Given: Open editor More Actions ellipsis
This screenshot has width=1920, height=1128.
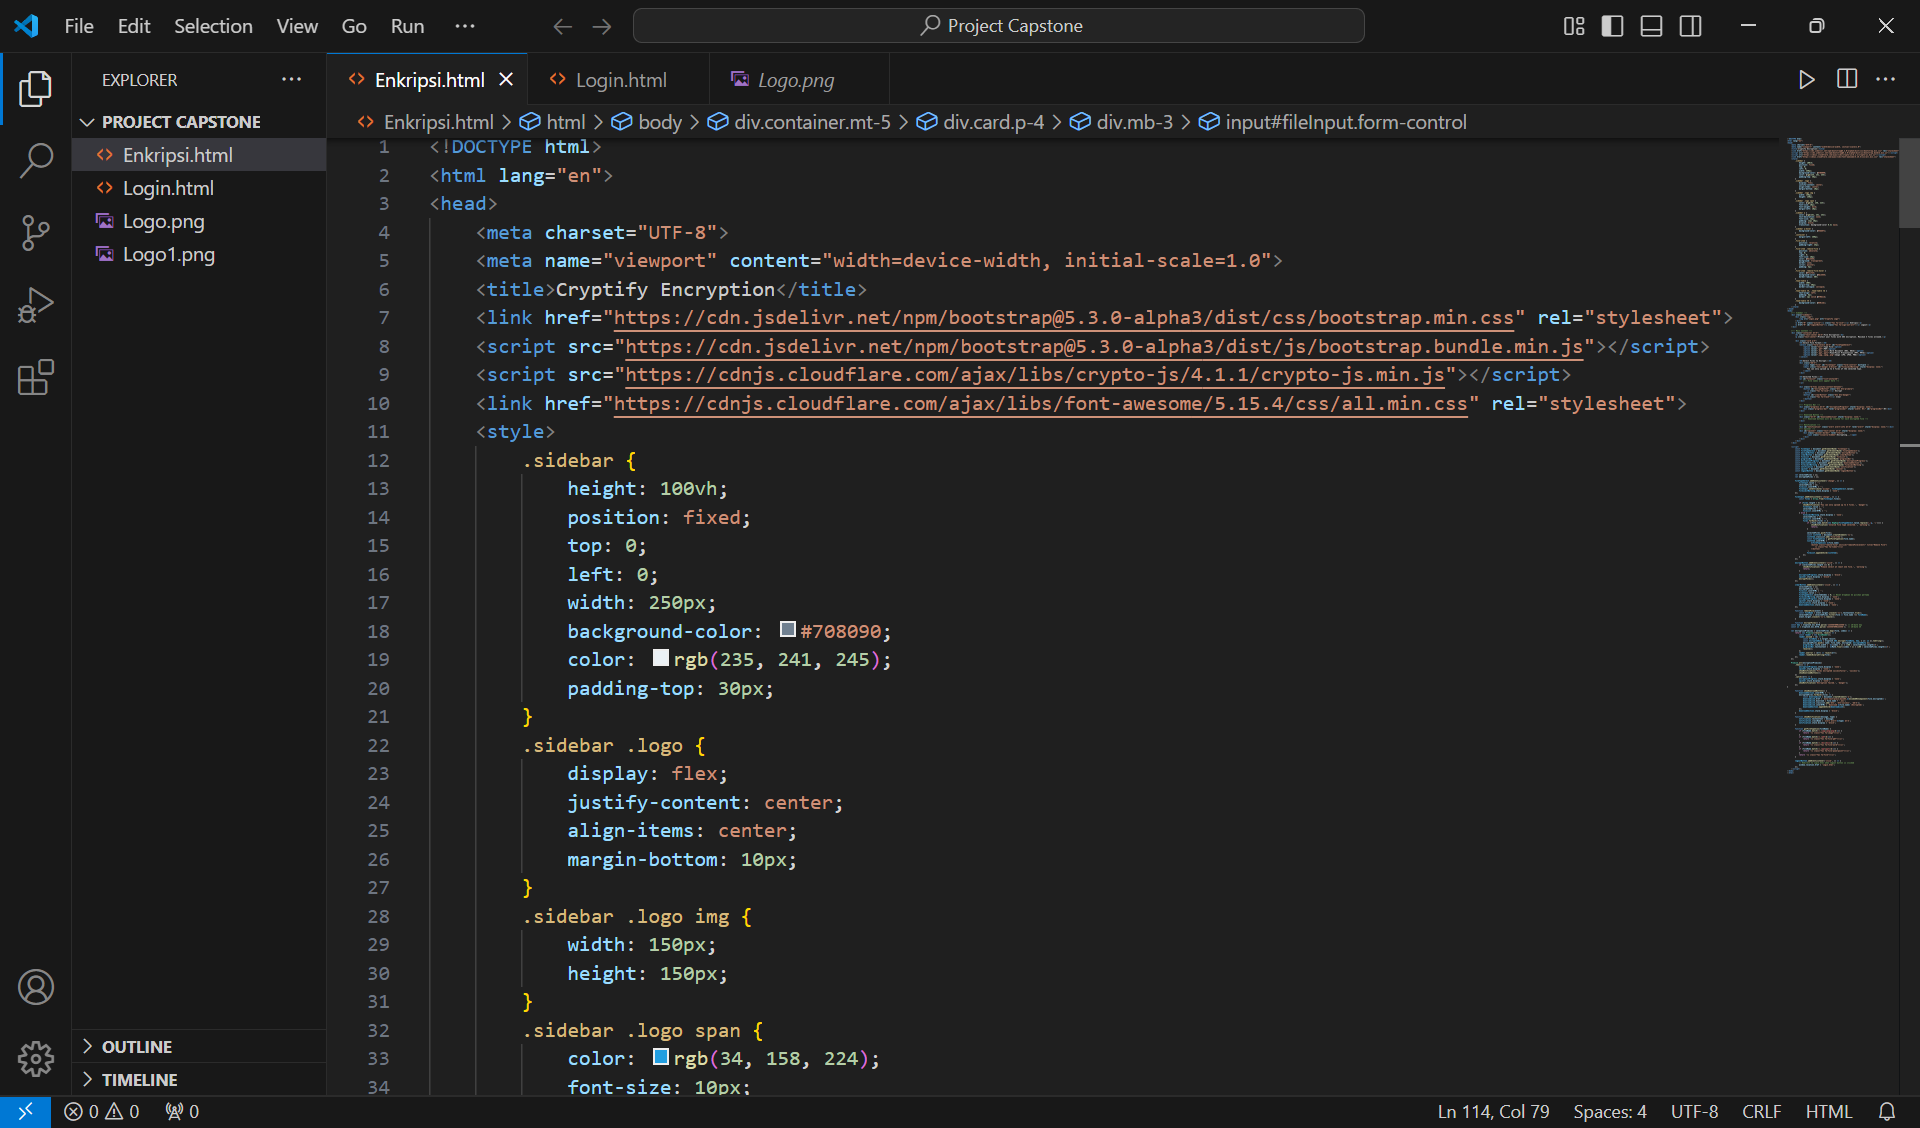Looking at the screenshot, I should [x=1886, y=79].
